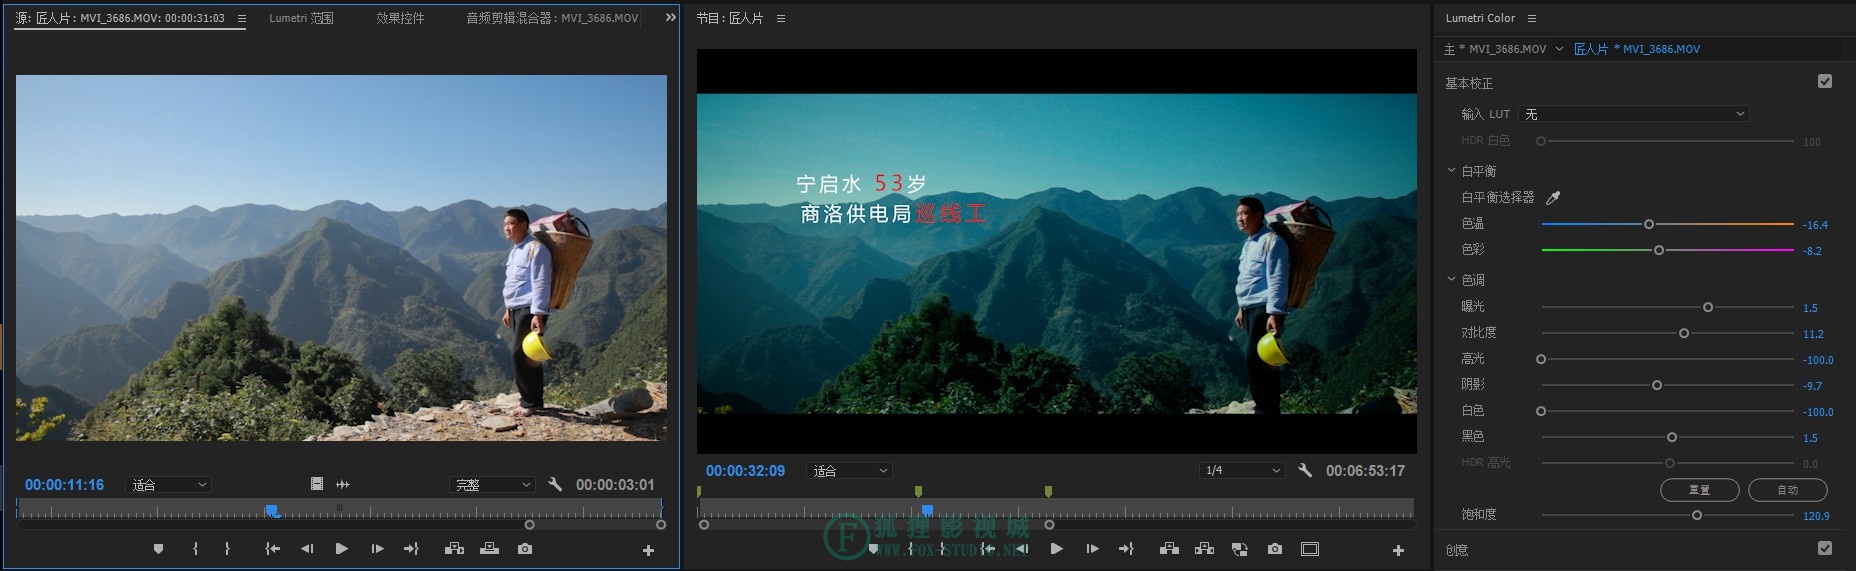
Task: Click the 饱和度 value 120.9
Action: click(1816, 516)
